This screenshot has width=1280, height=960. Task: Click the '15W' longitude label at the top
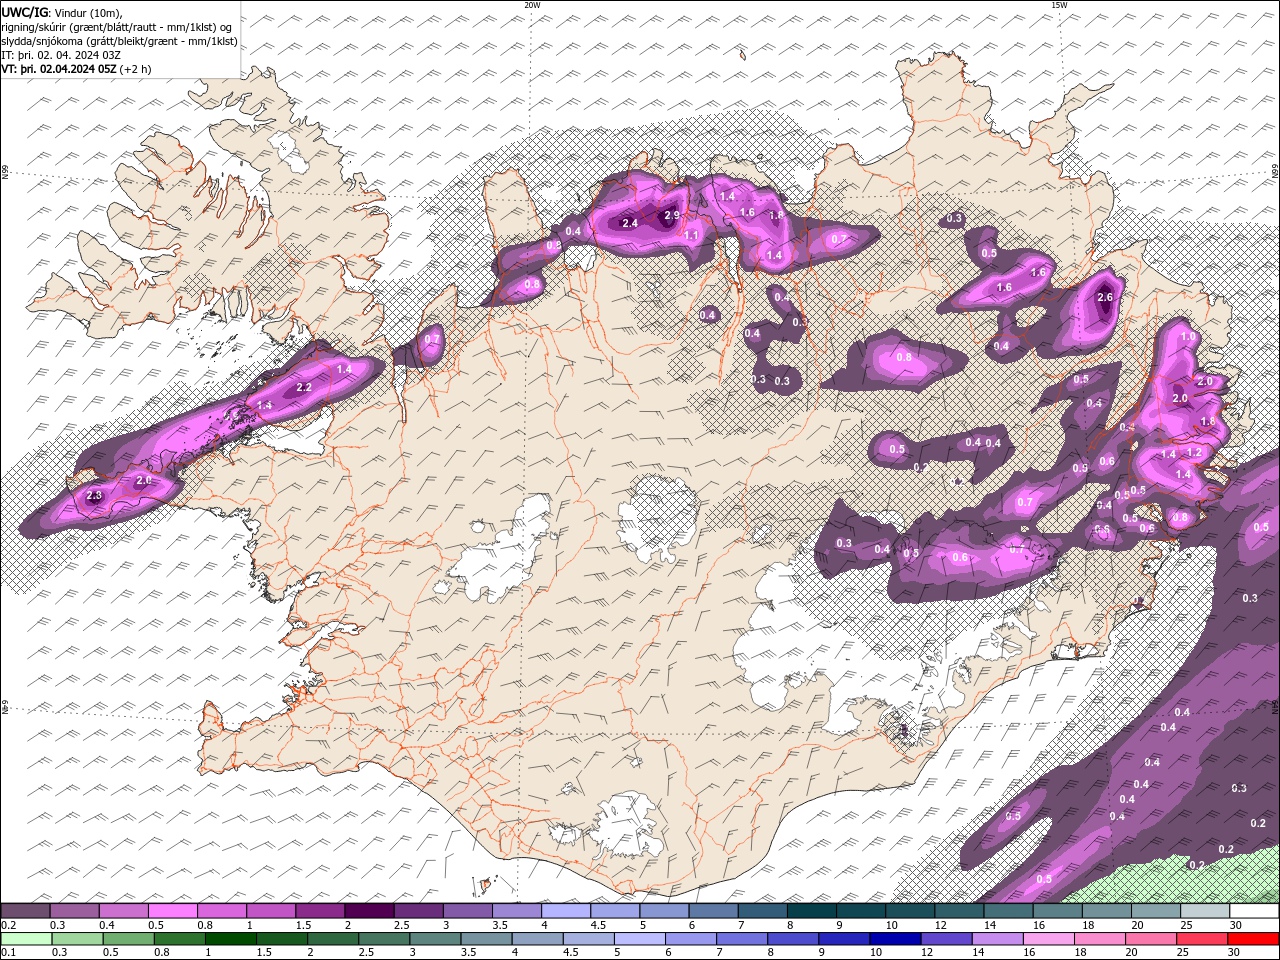pos(1059,5)
